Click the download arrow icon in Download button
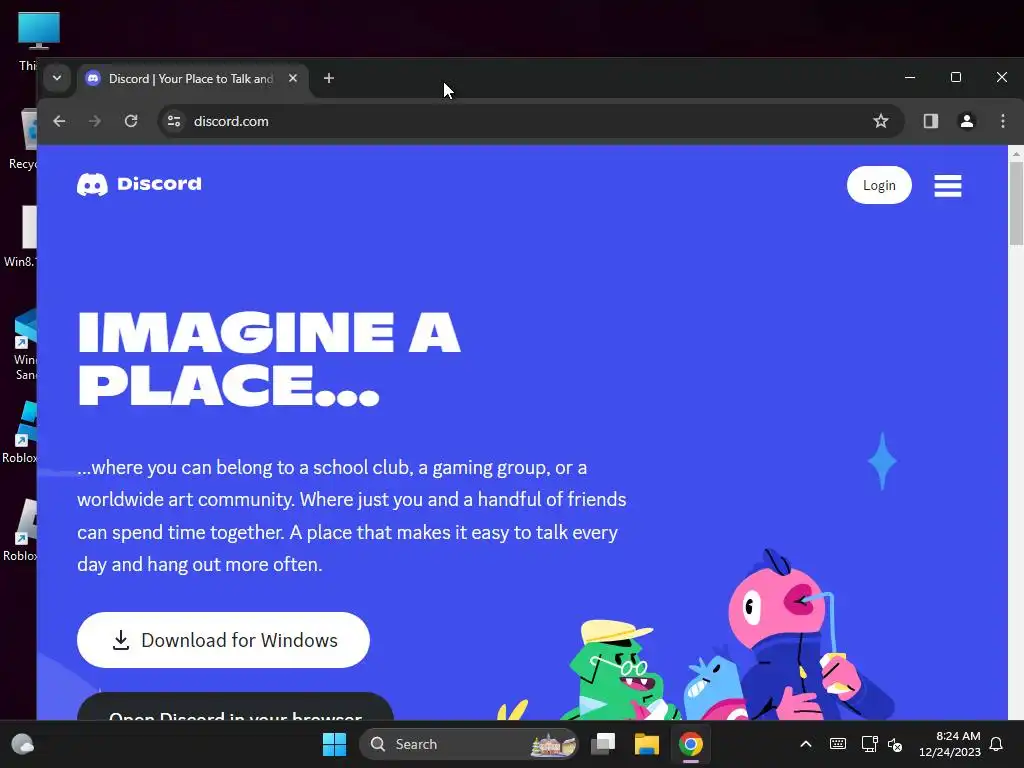Viewport: 1024px width, 768px height. [x=121, y=640]
